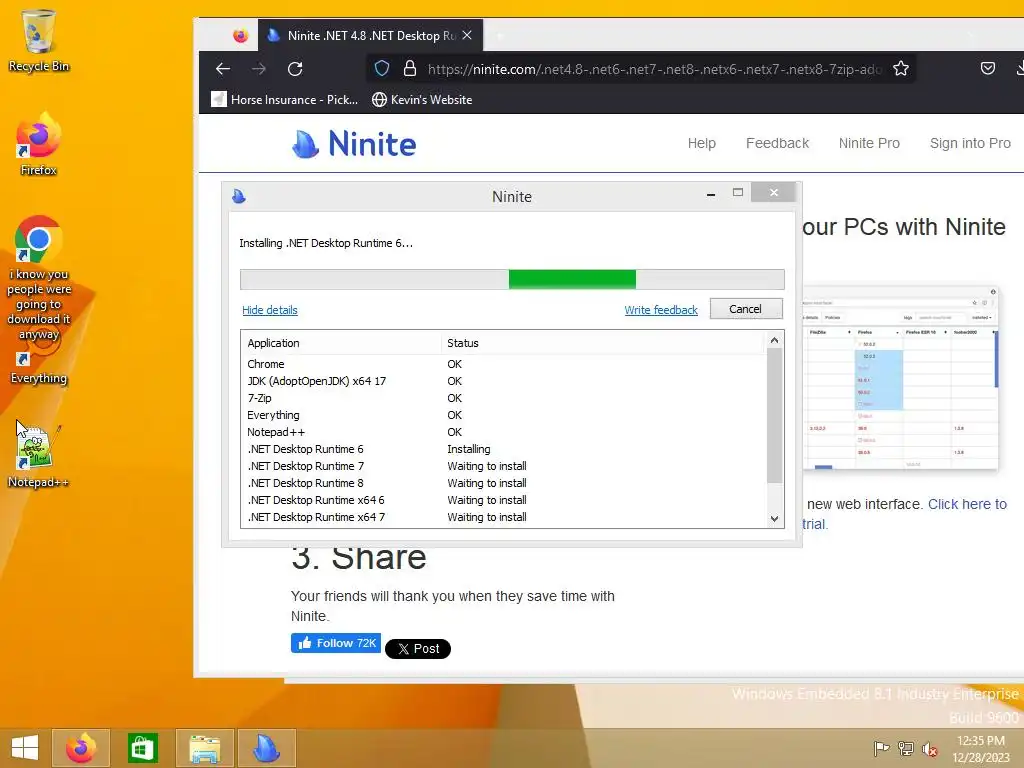Viewport: 1024px width, 768px height.
Task: Open the Windows Start button
Action: tap(25, 748)
